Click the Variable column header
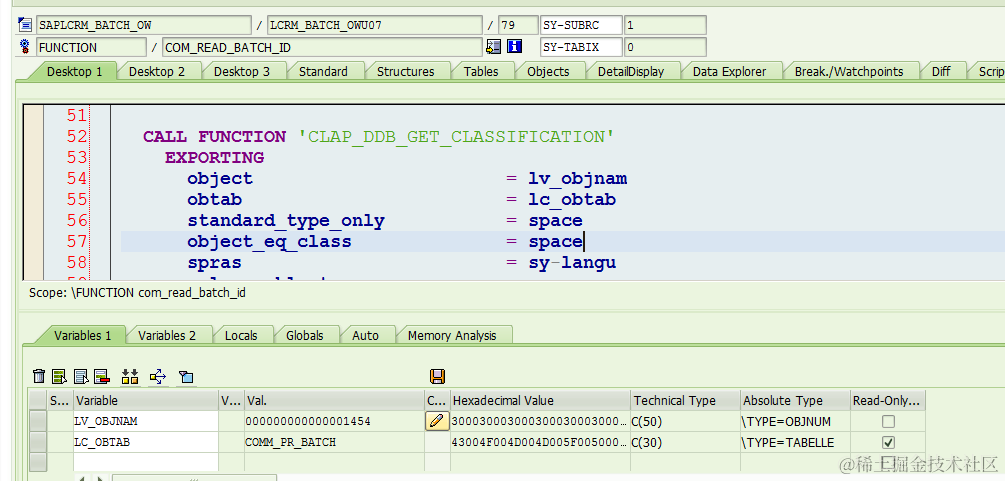 click(146, 401)
